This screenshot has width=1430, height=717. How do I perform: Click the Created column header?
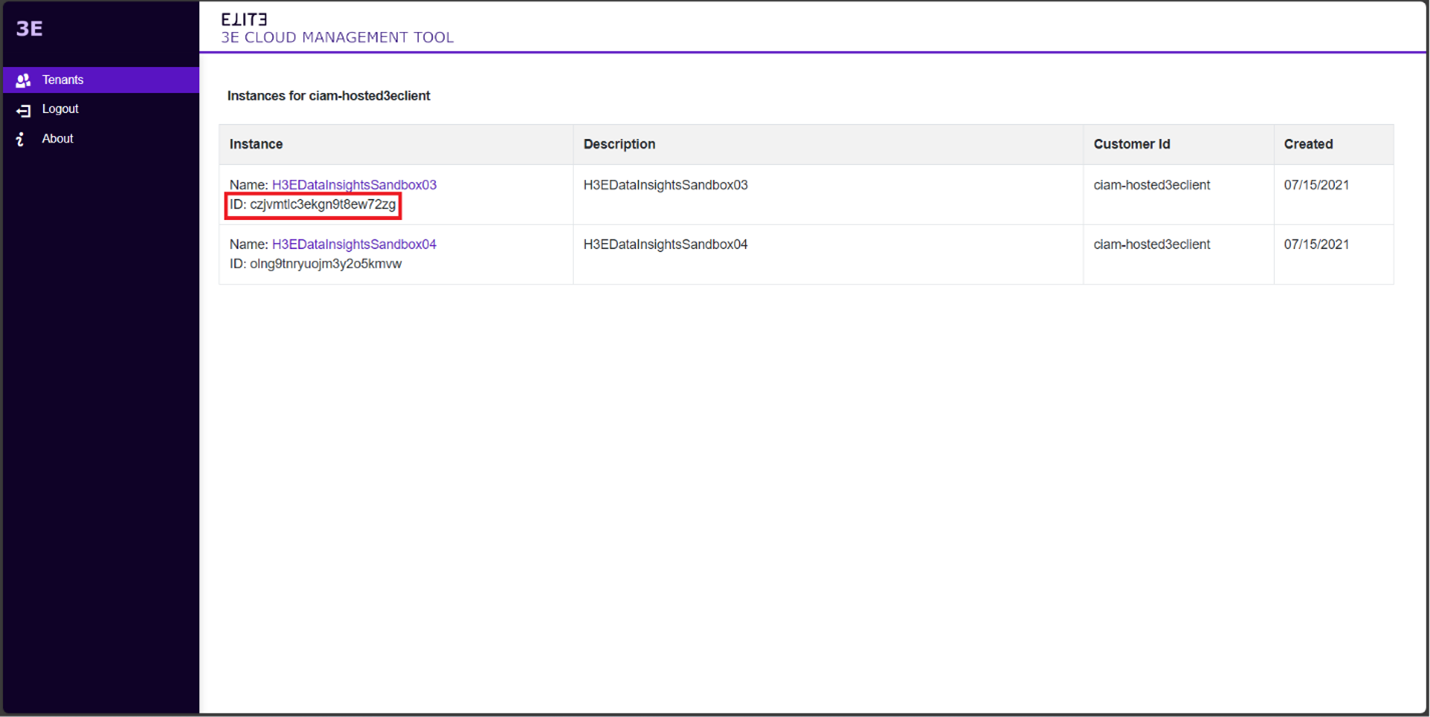pos(1308,144)
